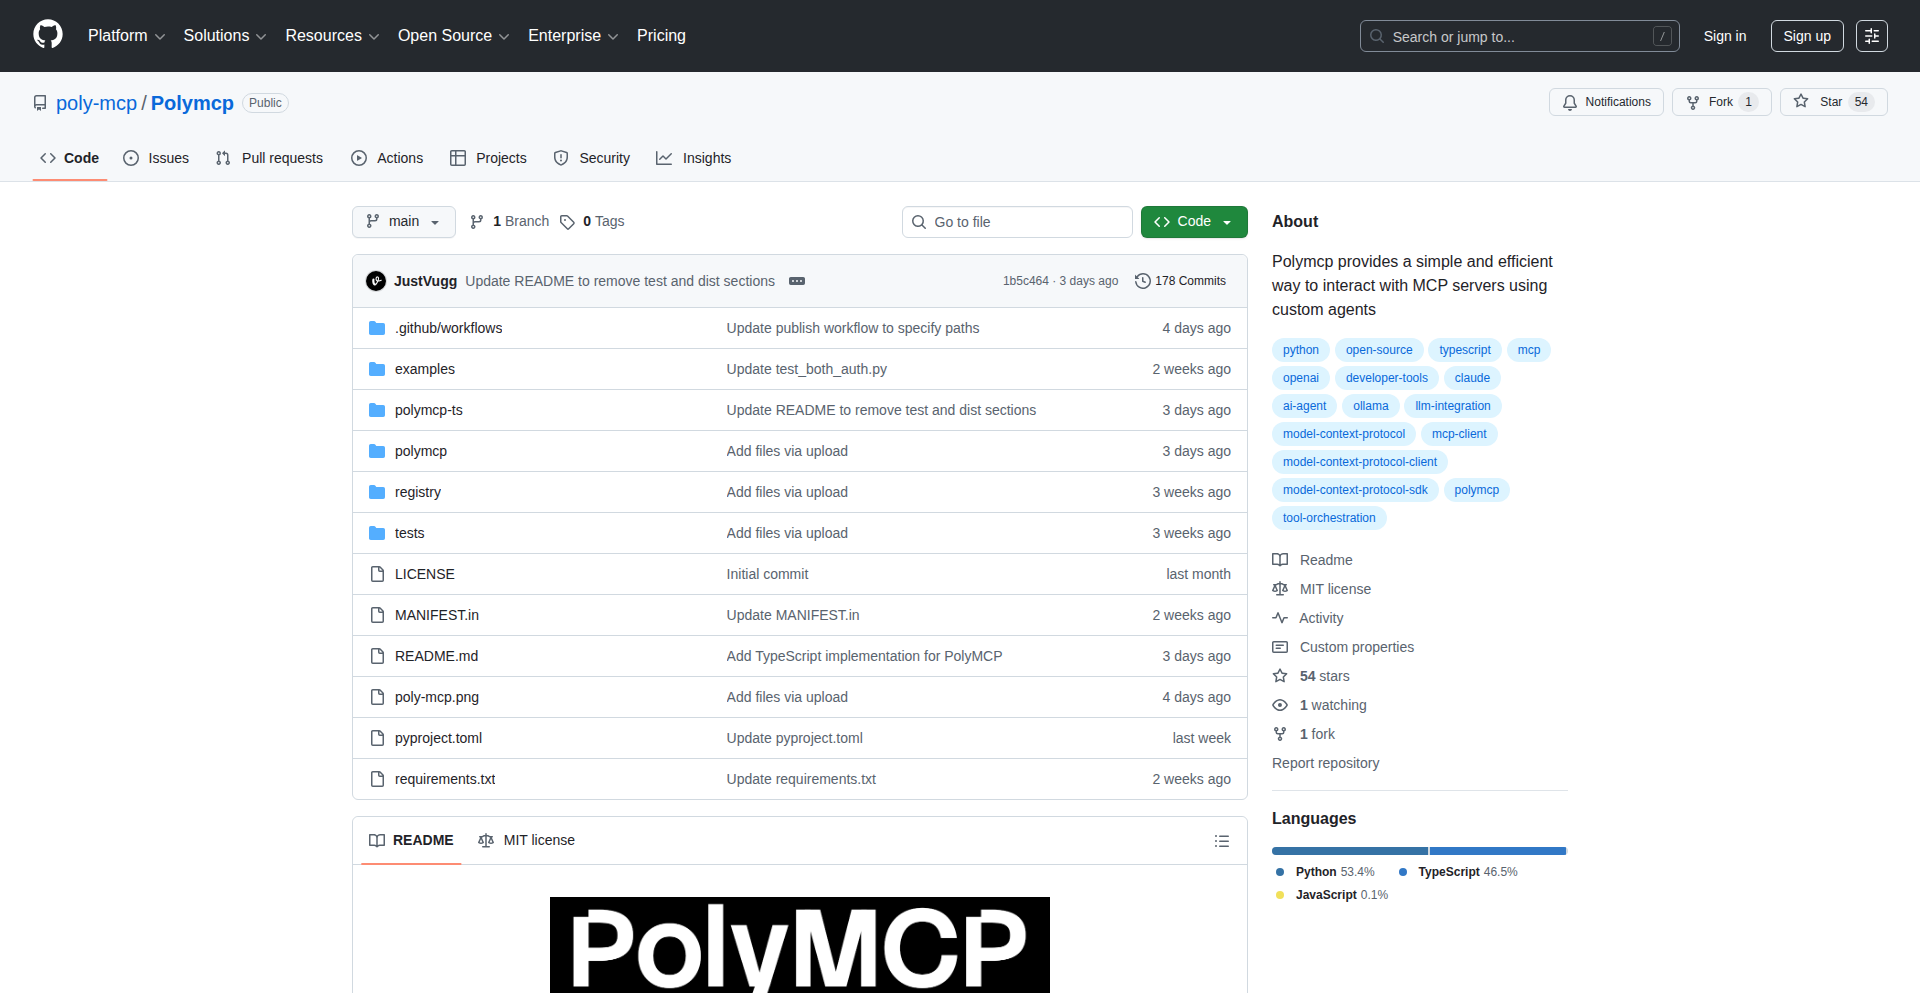This screenshot has width=1920, height=993.
Task: Click the notifications bell icon
Action: click(1570, 101)
